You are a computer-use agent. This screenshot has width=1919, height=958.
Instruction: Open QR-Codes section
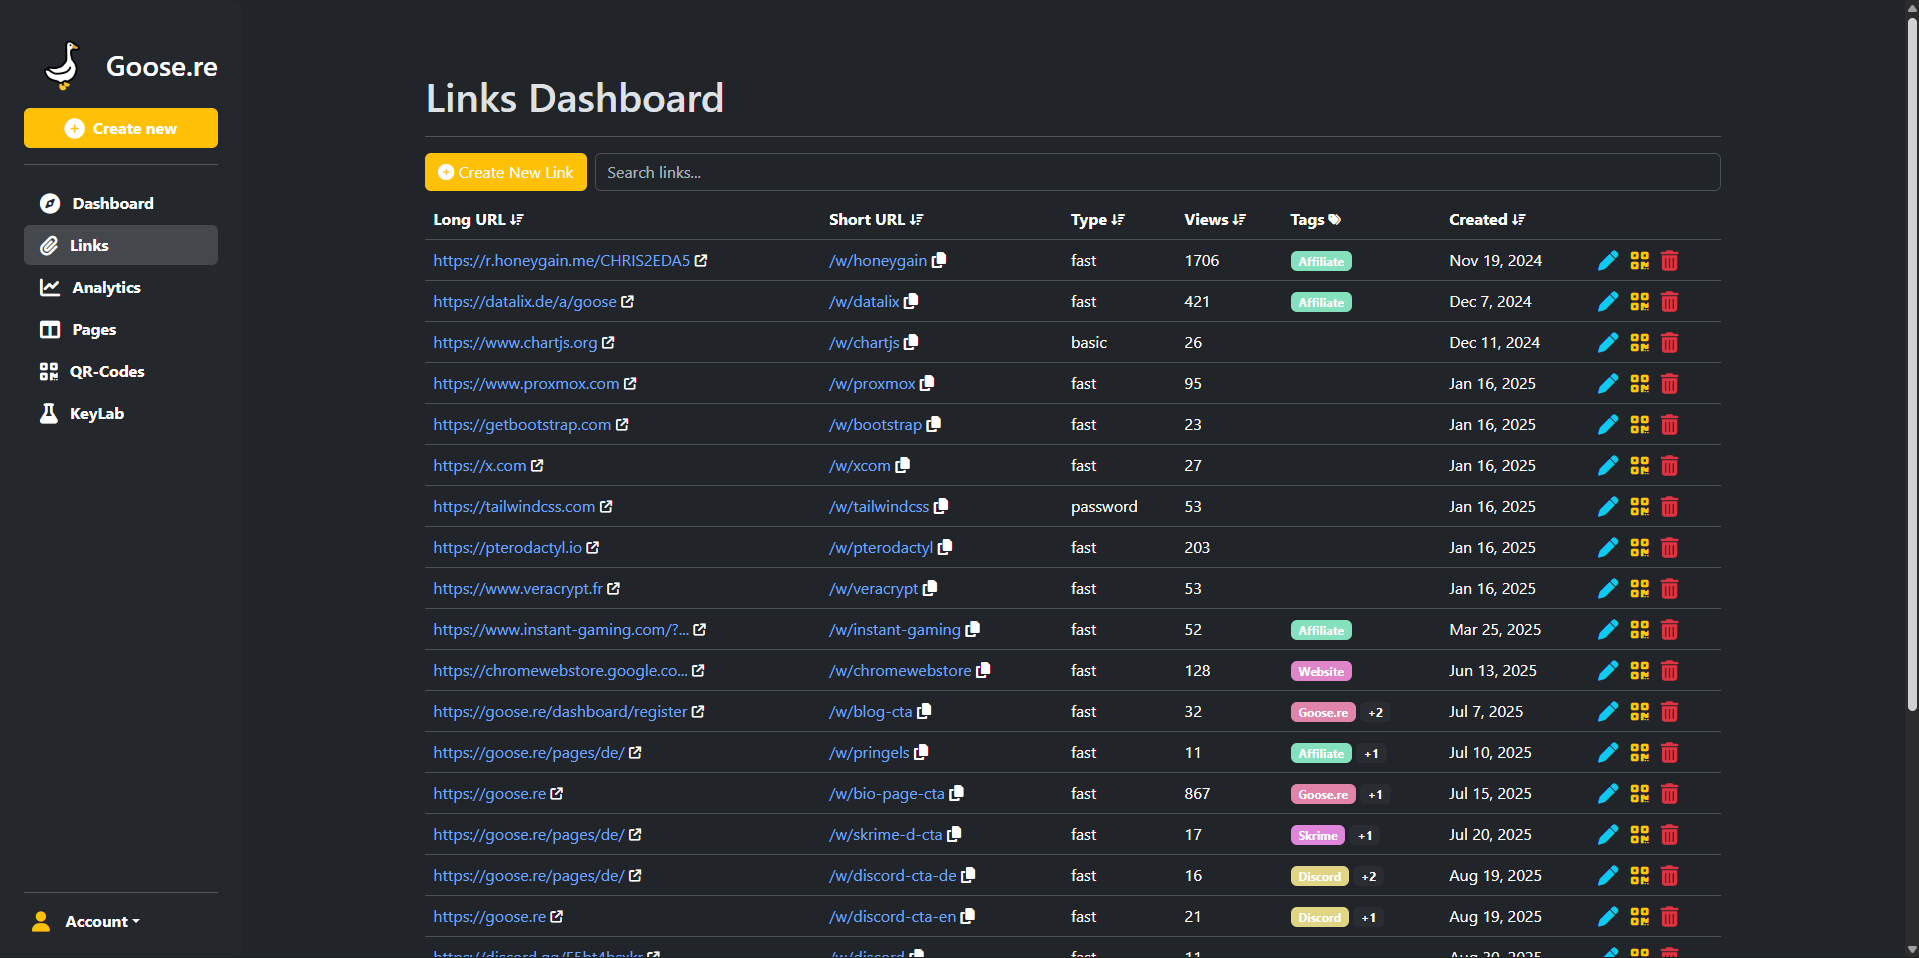(x=121, y=371)
